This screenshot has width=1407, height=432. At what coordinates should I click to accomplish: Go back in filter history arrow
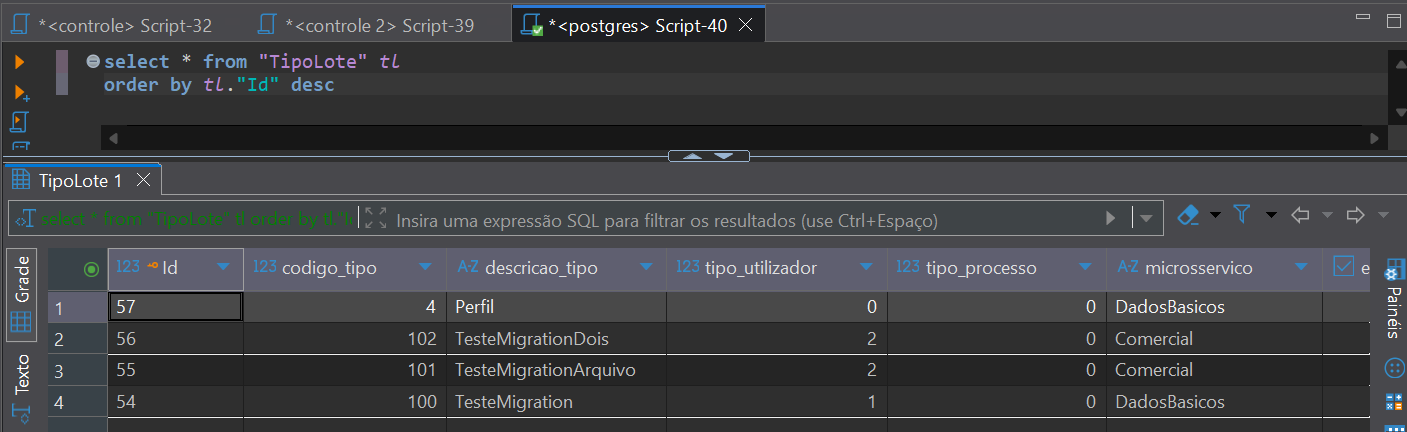pos(1301,215)
